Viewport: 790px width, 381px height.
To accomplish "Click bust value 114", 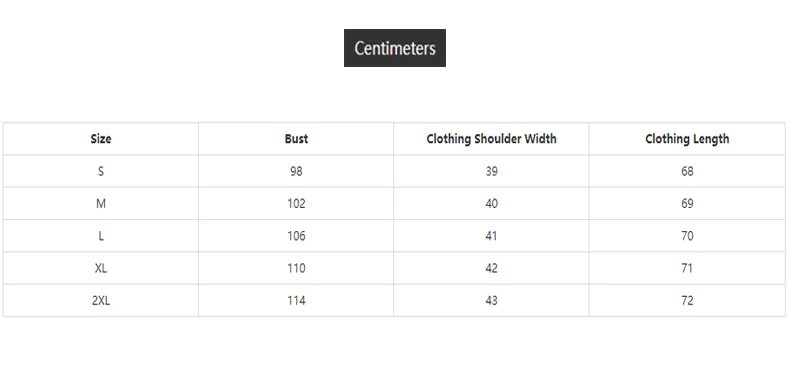I will point(296,300).
